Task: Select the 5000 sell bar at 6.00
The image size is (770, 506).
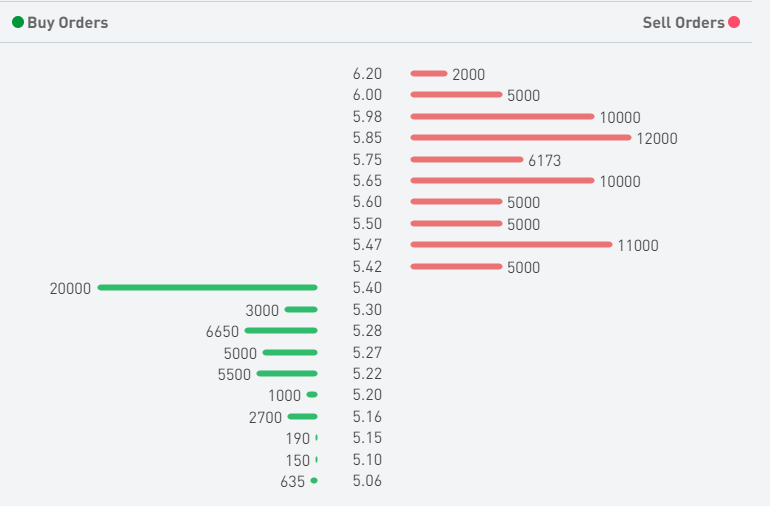Action: point(456,95)
